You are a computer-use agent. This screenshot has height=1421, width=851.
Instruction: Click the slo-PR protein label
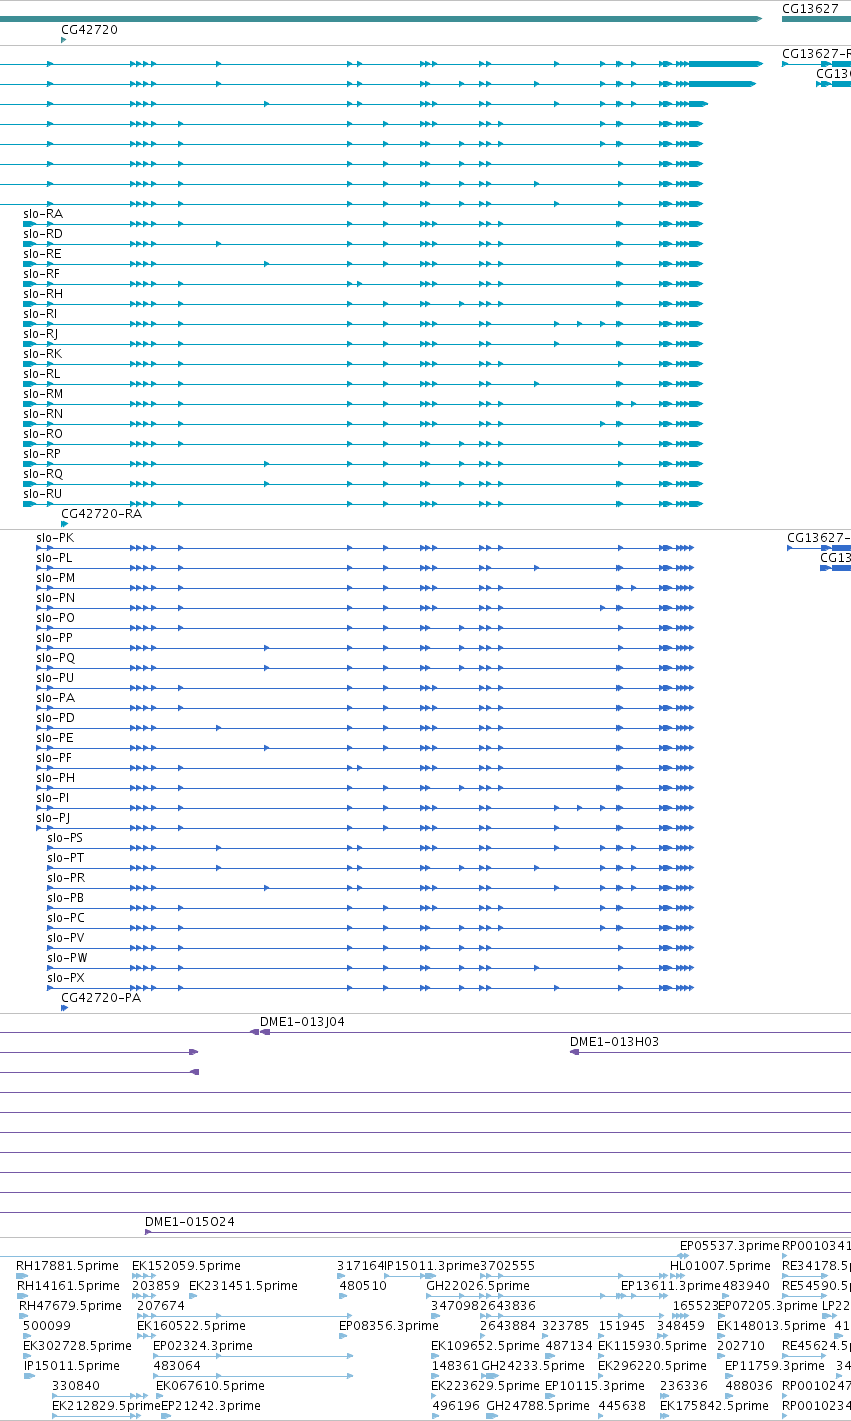point(66,878)
